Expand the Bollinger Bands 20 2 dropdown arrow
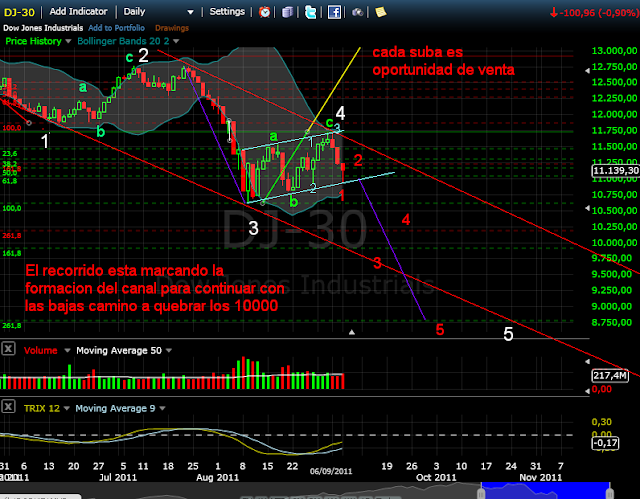This screenshot has width=640, height=499. (176, 41)
